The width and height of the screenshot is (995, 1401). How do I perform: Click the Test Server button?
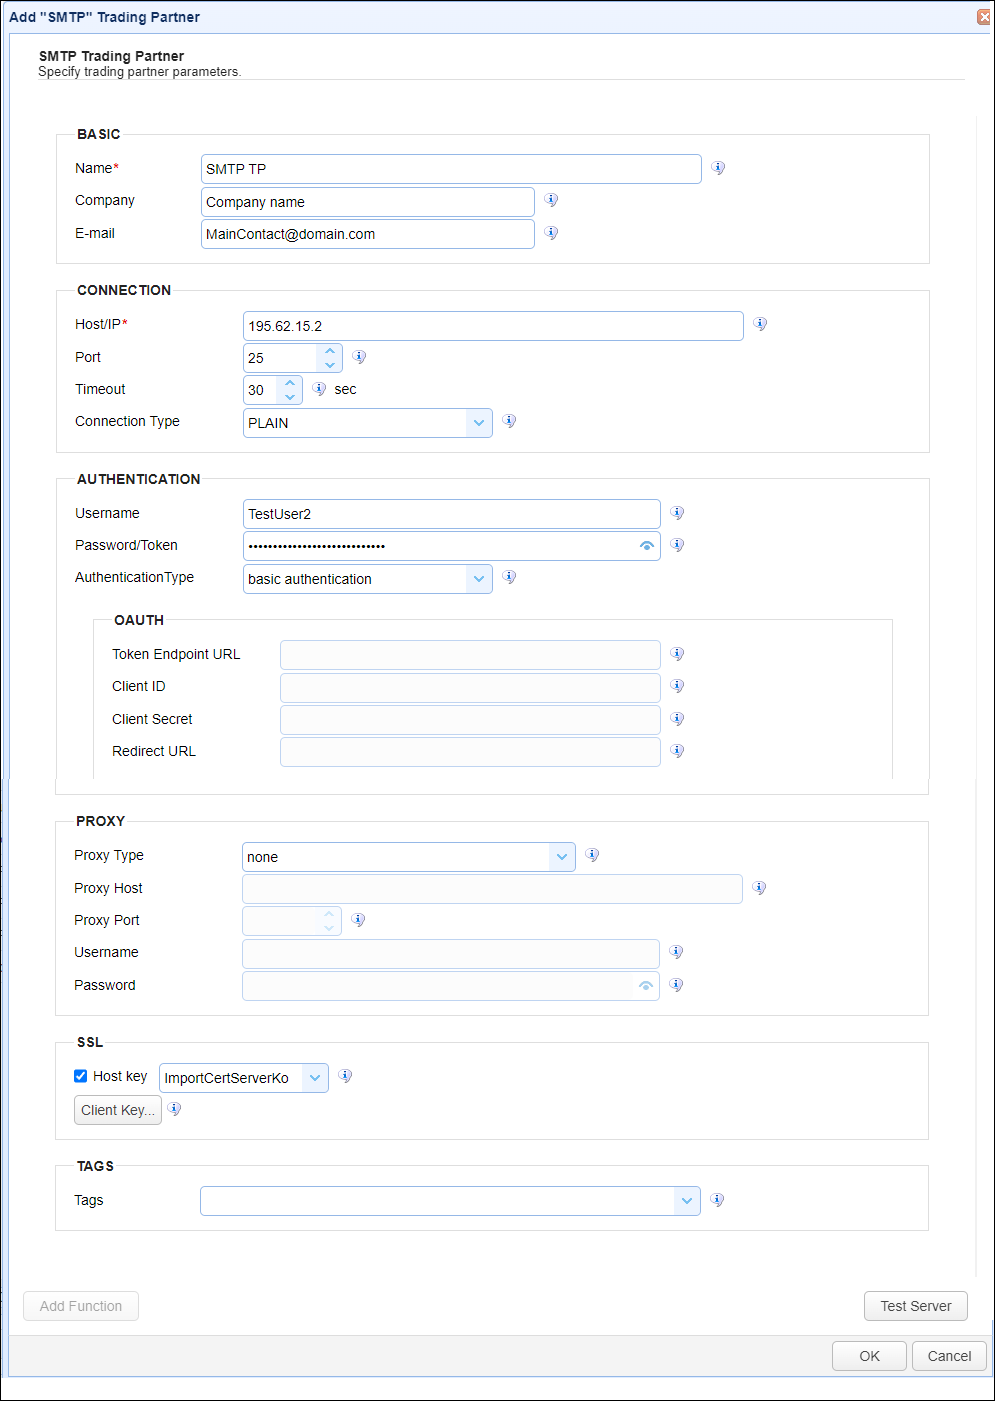916,1306
